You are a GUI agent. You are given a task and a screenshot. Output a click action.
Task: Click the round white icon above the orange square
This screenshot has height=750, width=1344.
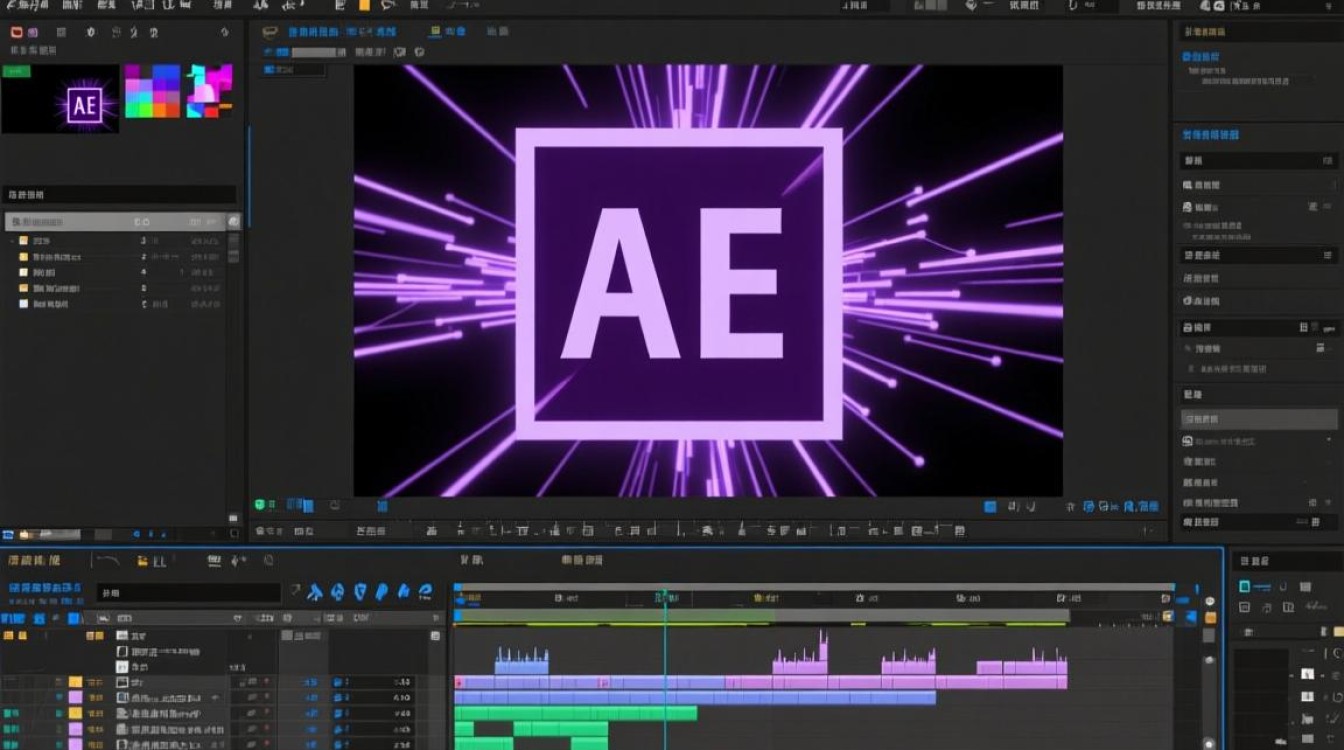pyautogui.click(x=1210, y=601)
